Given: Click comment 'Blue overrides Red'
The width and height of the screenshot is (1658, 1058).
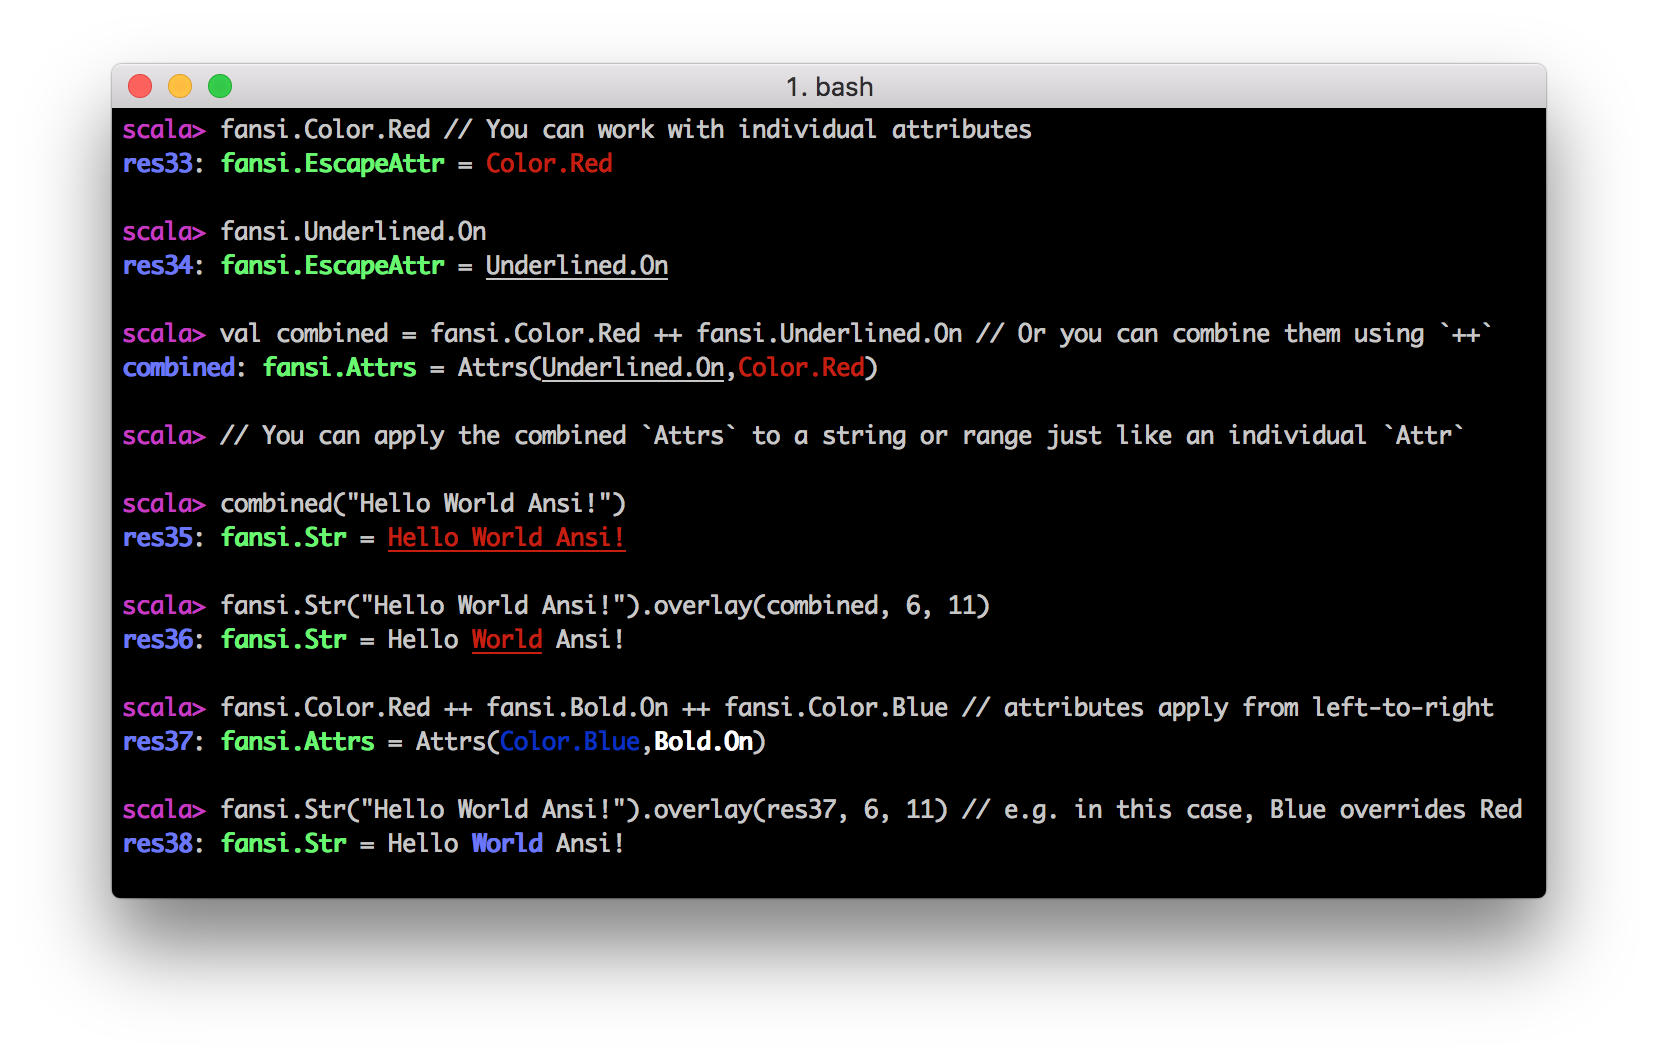Looking at the screenshot, I should (1396, 809).
